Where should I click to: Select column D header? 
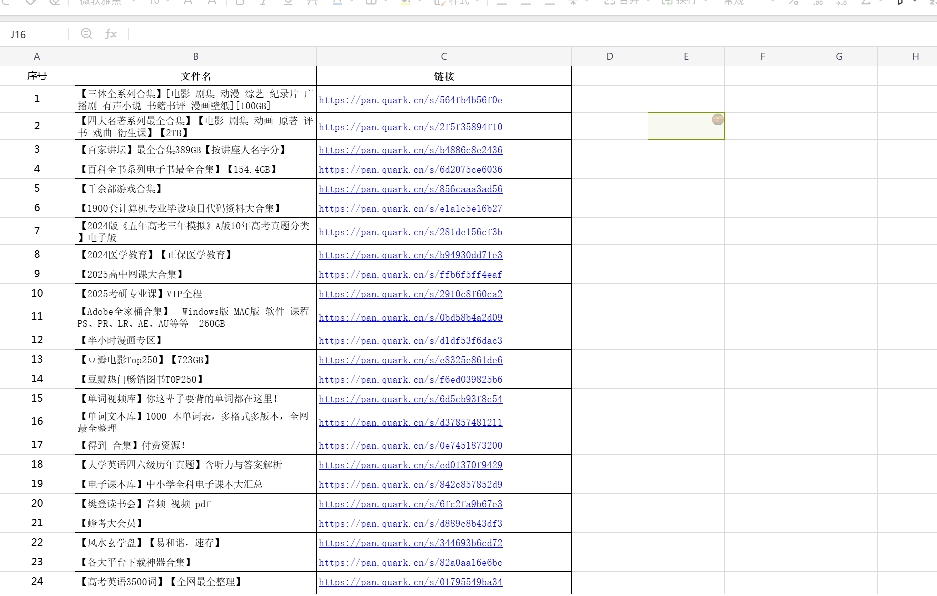pyautogui.click(x=609, y=57)
